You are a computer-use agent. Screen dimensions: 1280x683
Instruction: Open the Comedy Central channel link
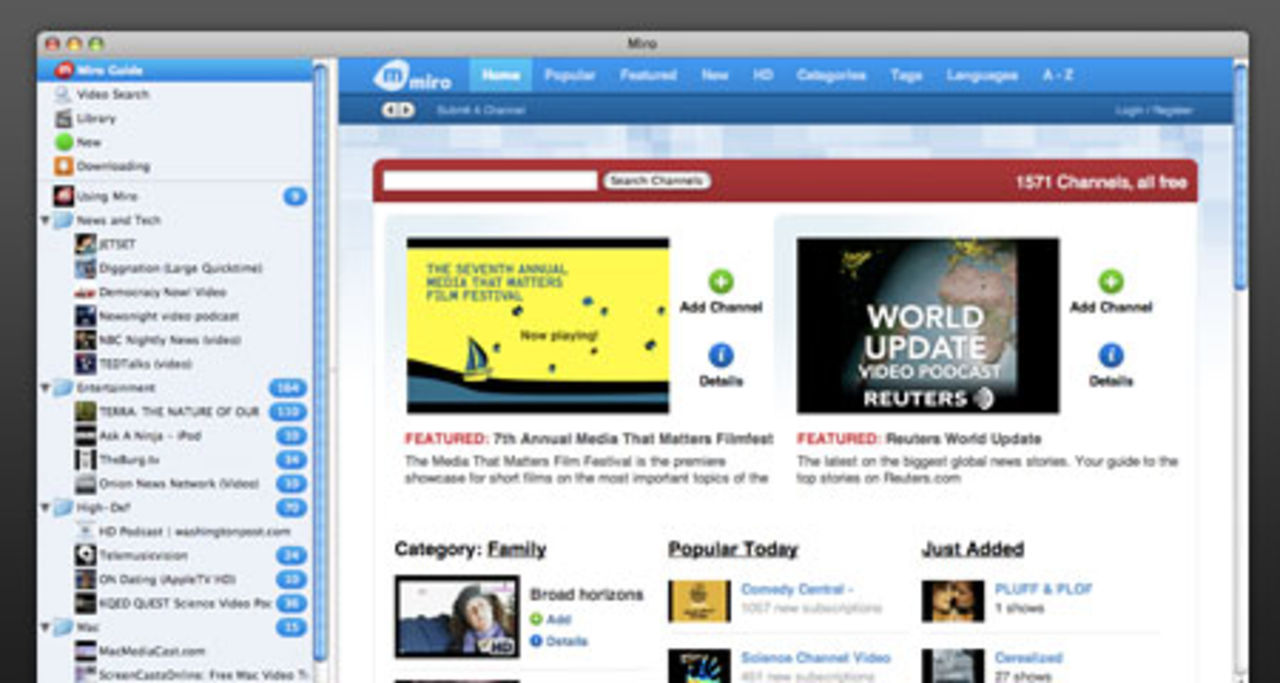pos(796,589)
